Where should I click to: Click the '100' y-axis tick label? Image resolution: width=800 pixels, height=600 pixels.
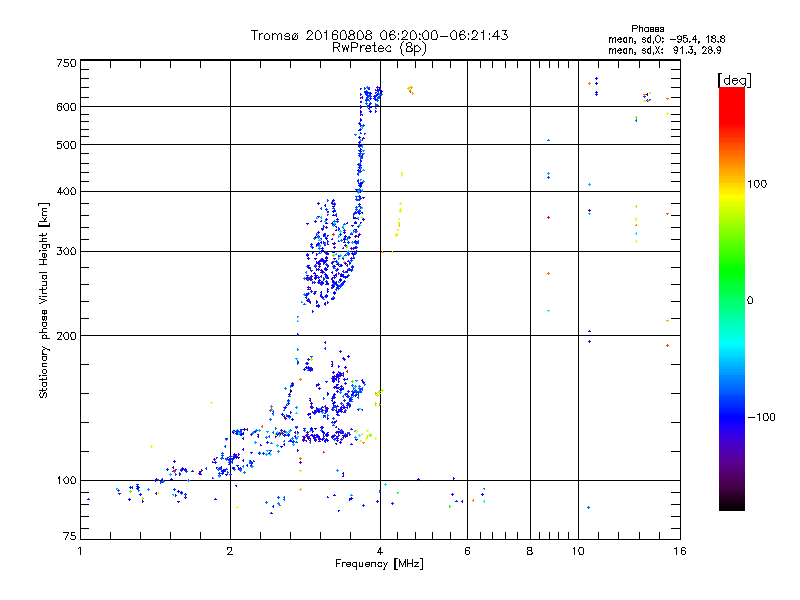click(67, 480)
